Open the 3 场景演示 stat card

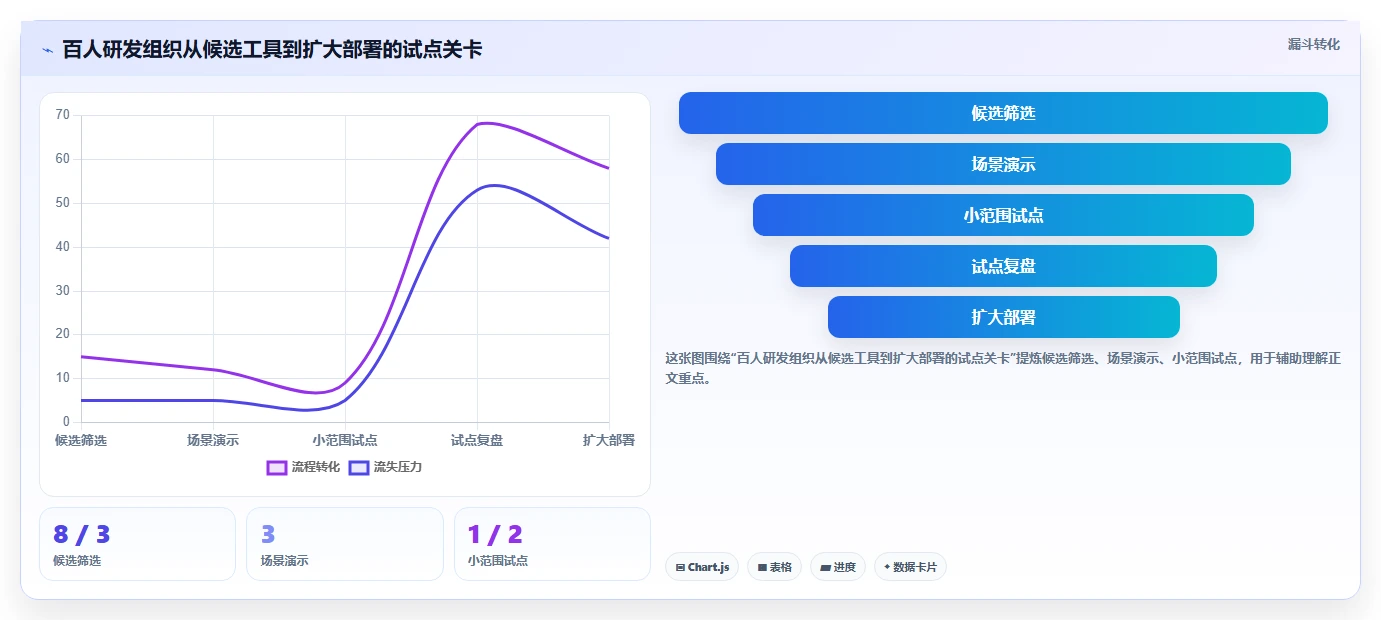345,544
